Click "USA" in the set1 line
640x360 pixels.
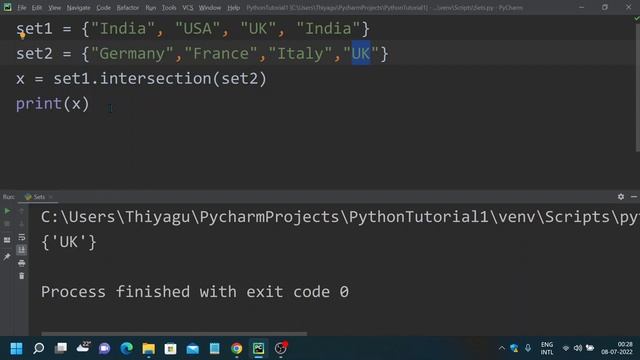point(198,29)
